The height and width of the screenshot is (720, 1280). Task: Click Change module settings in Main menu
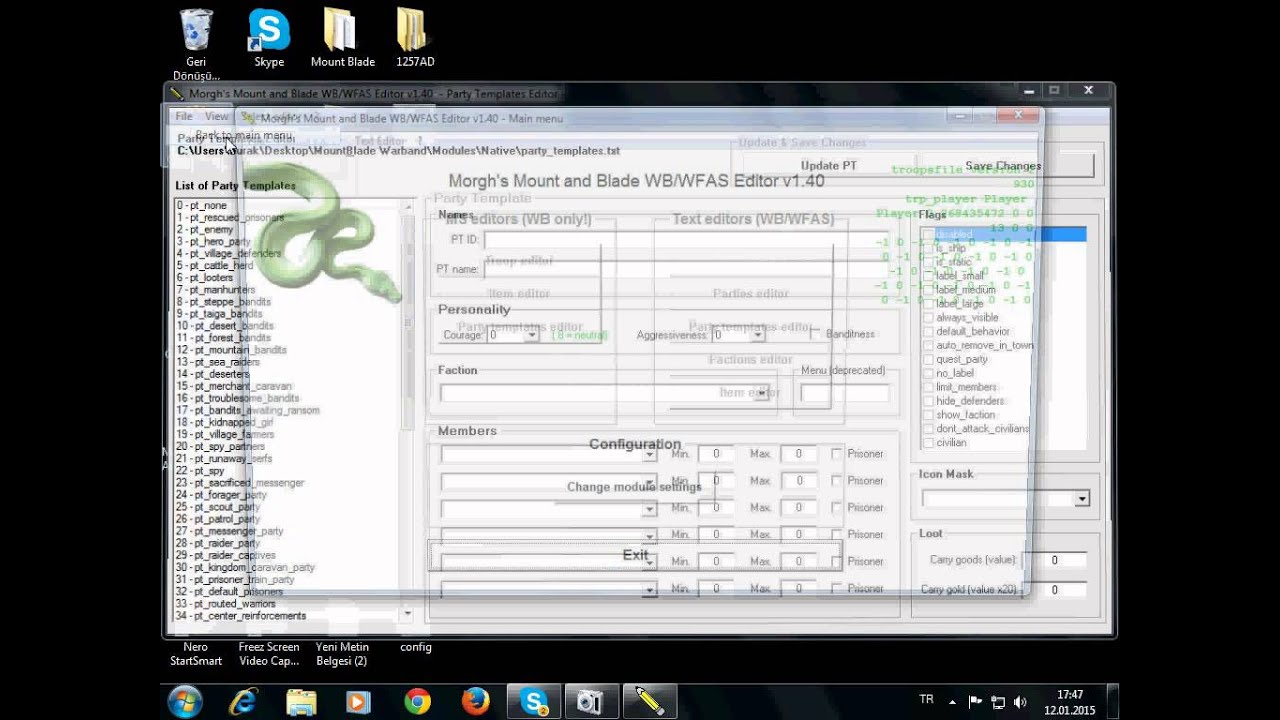pos(634,487)
